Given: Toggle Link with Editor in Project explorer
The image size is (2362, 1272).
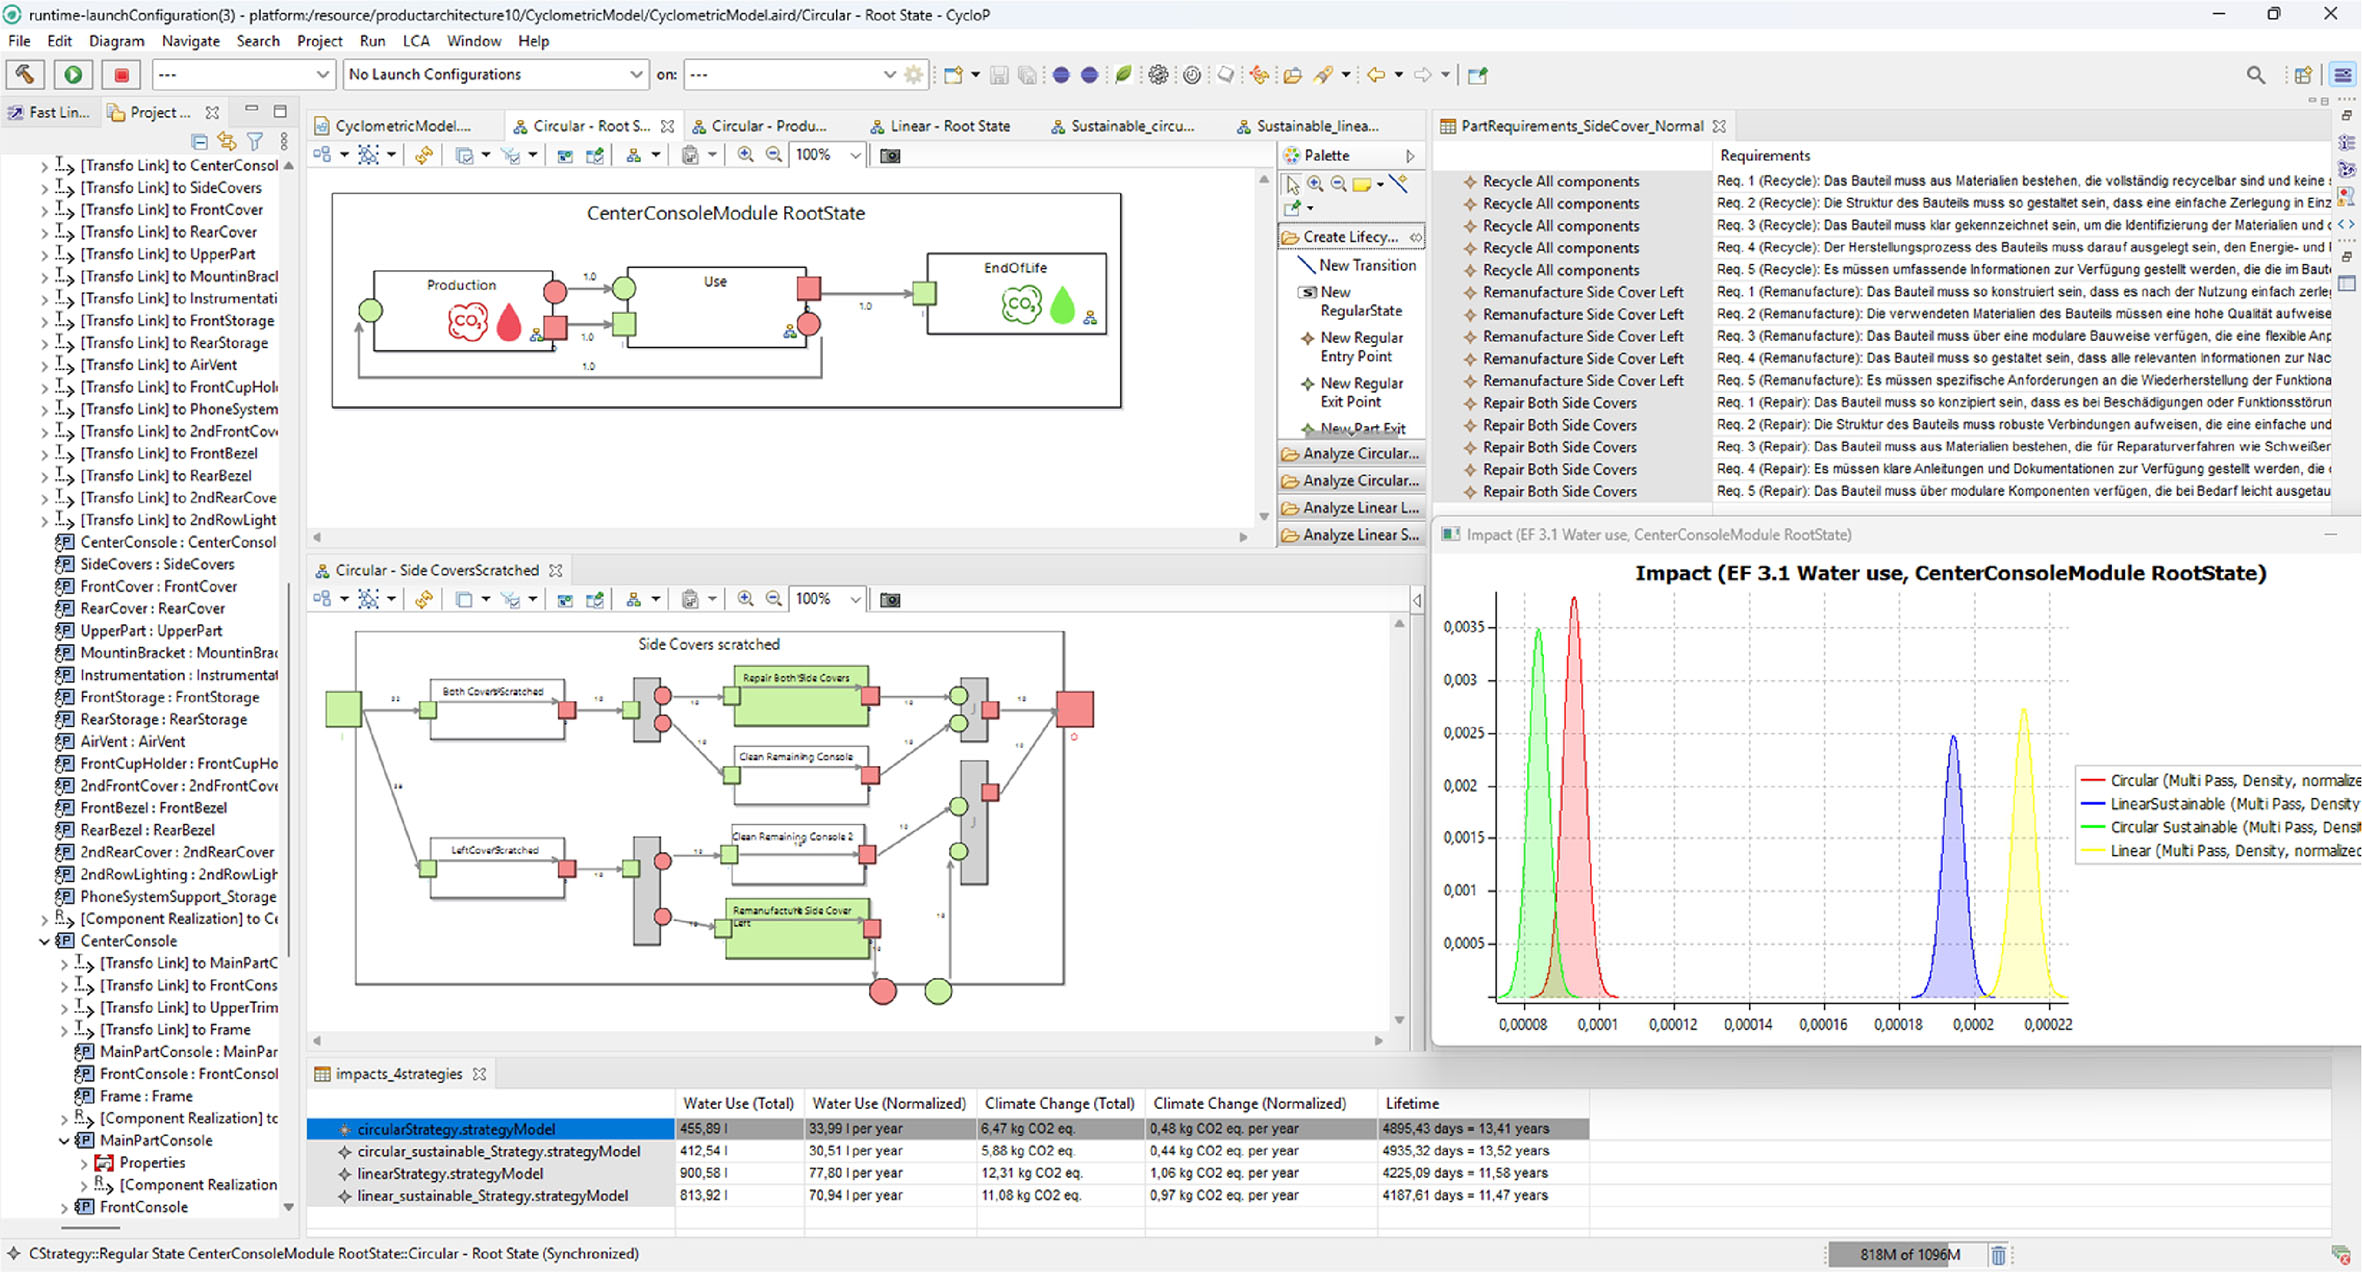Looking at the screenshot, I should [x=227, y=142].
